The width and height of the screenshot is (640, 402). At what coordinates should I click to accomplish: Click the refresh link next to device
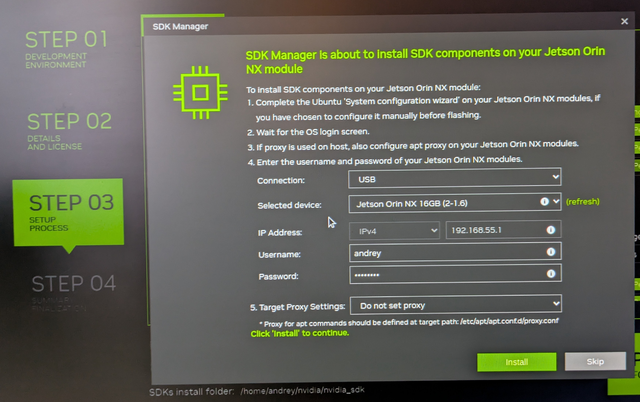(583, 202)
